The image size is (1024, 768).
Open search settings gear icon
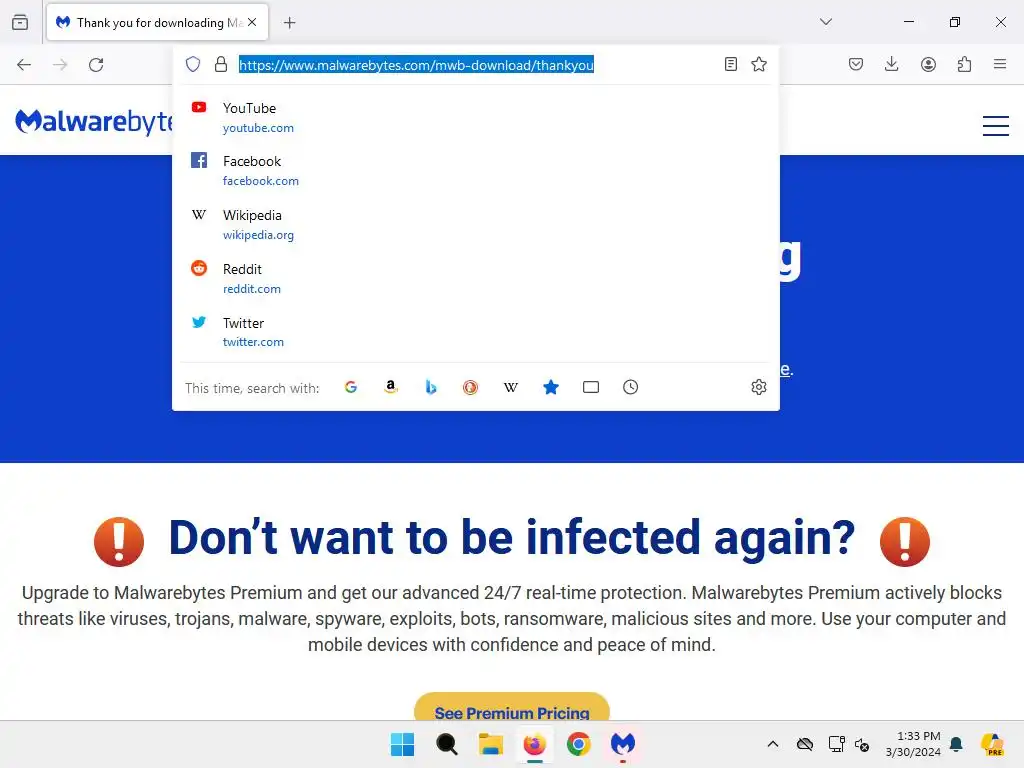point(758,387)
